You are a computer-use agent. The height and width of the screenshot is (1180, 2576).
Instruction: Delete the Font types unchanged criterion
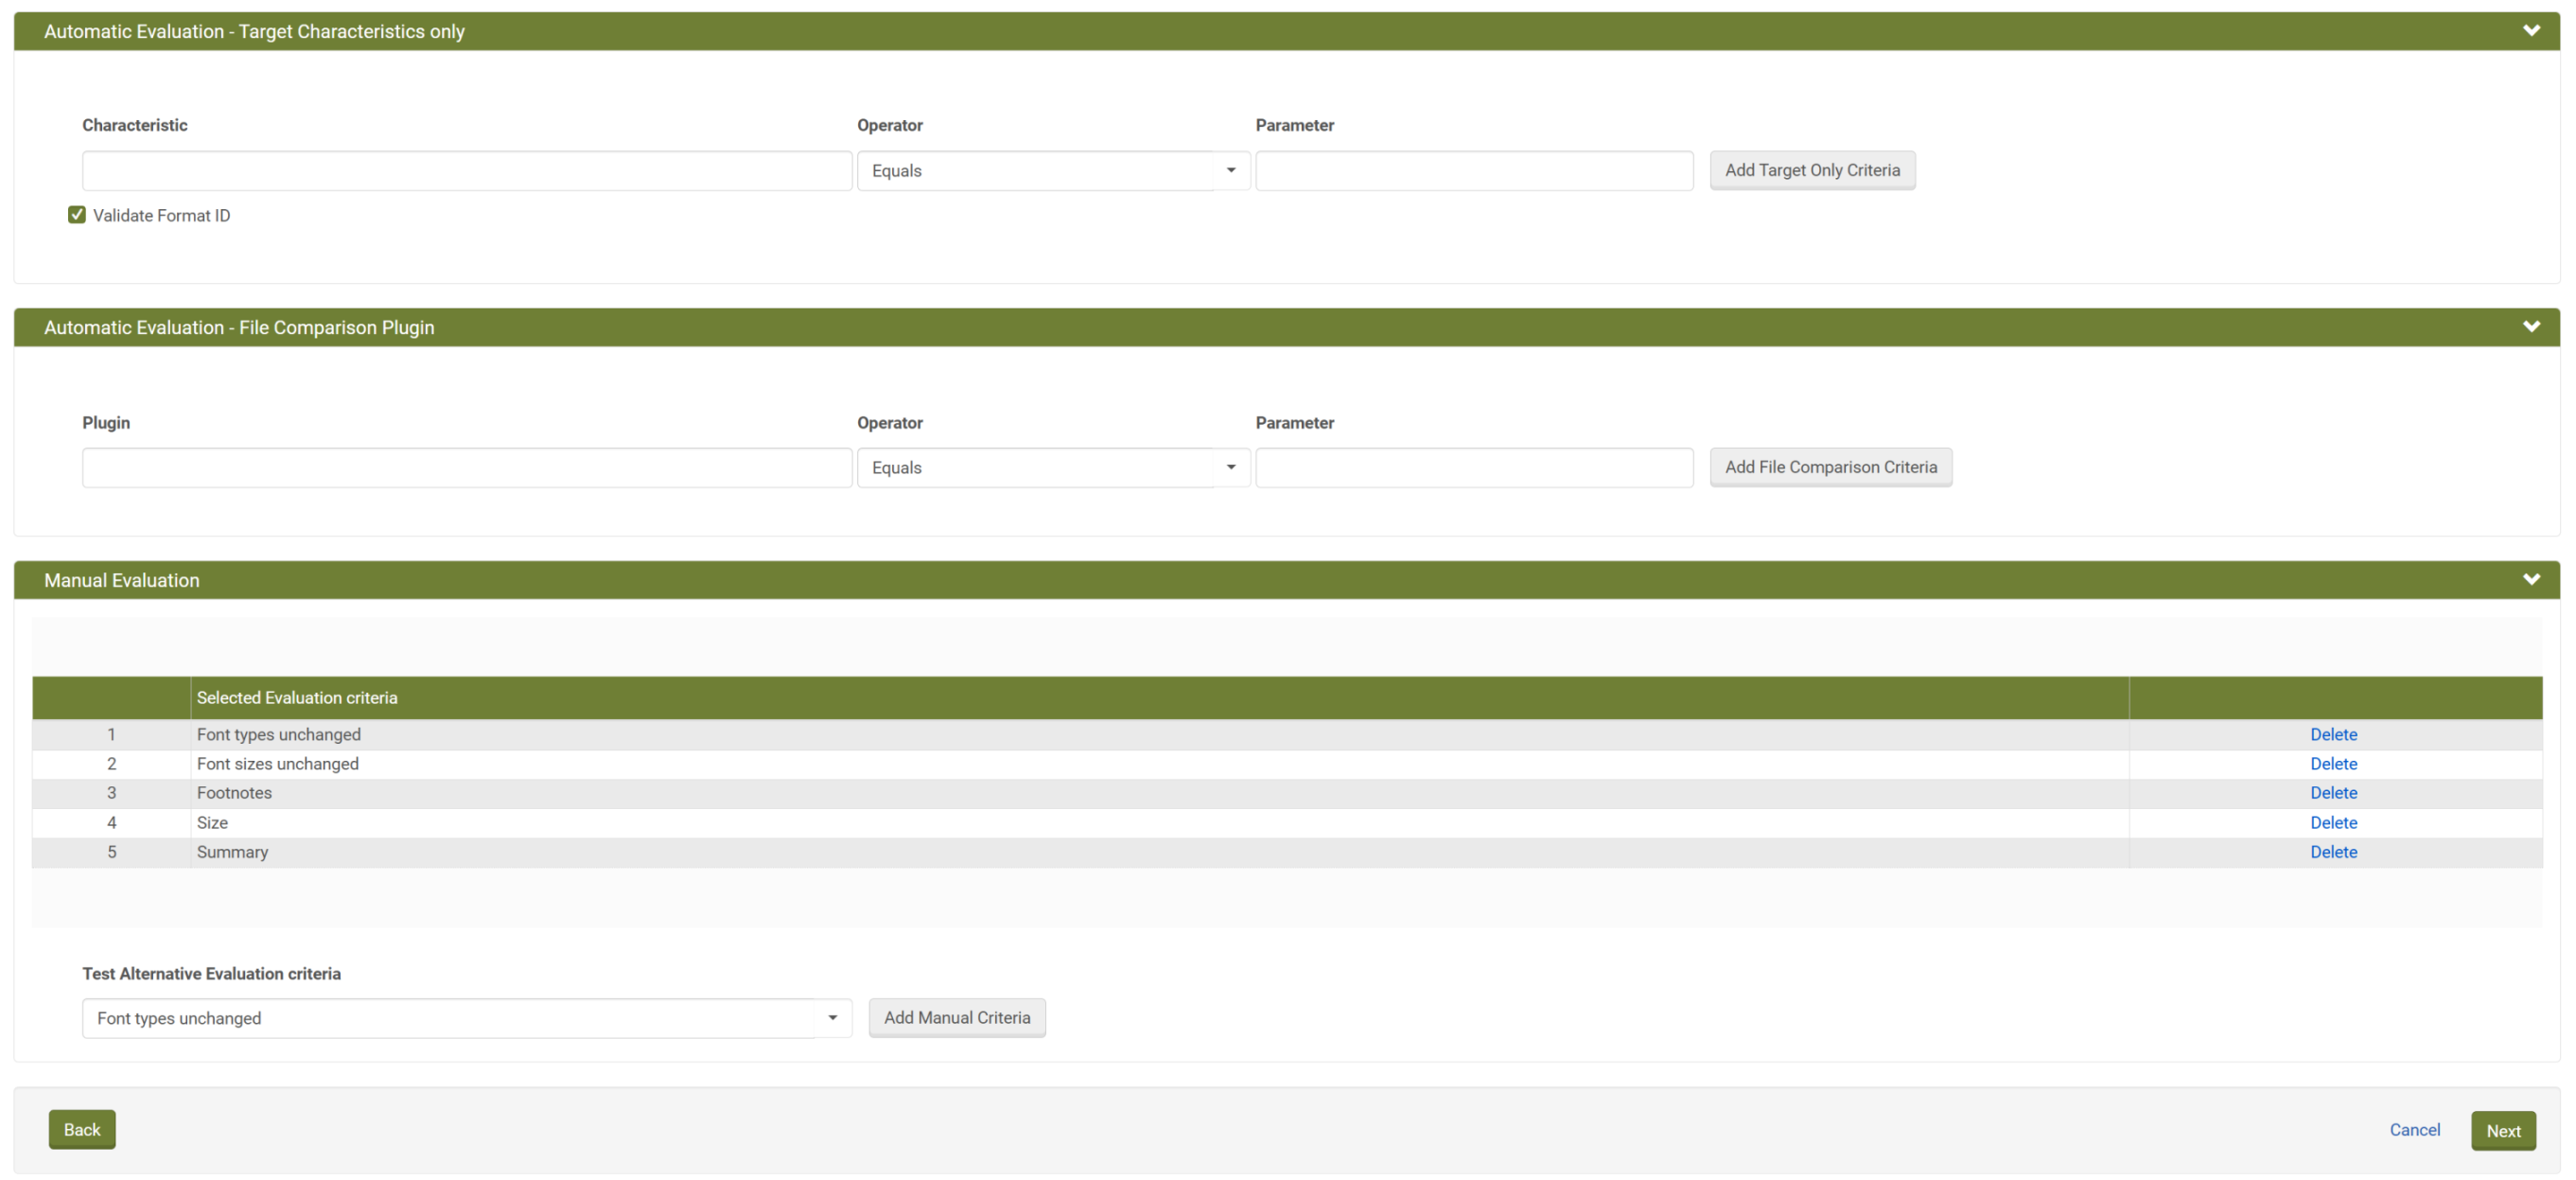pos(2333,735)
